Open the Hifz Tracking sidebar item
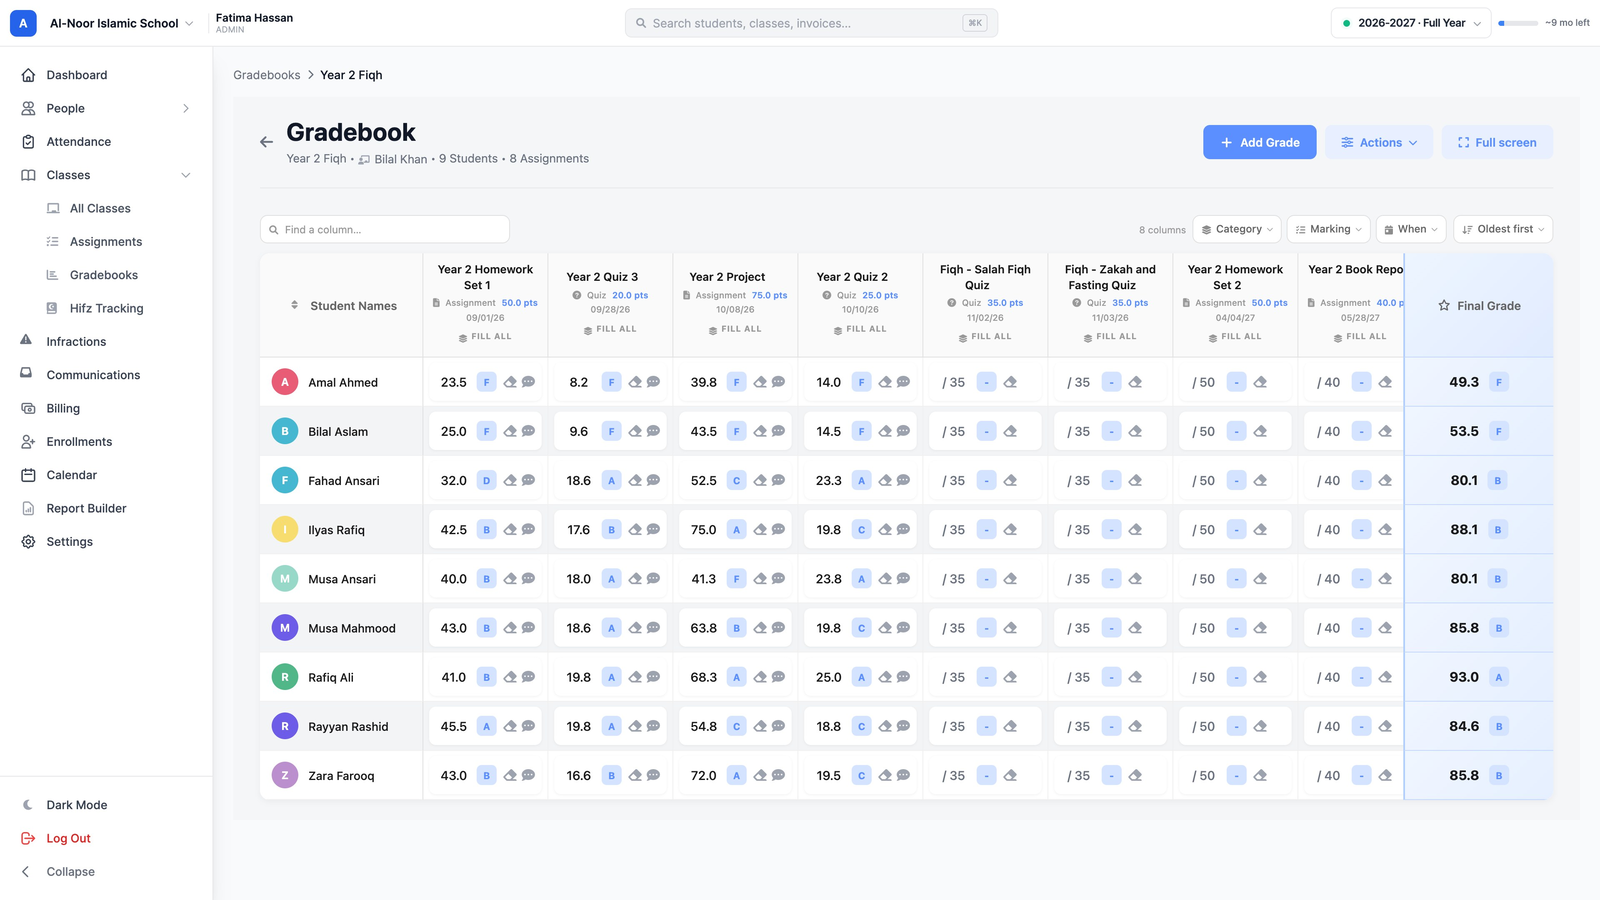 pyautogui.click(x=106, y=308)
